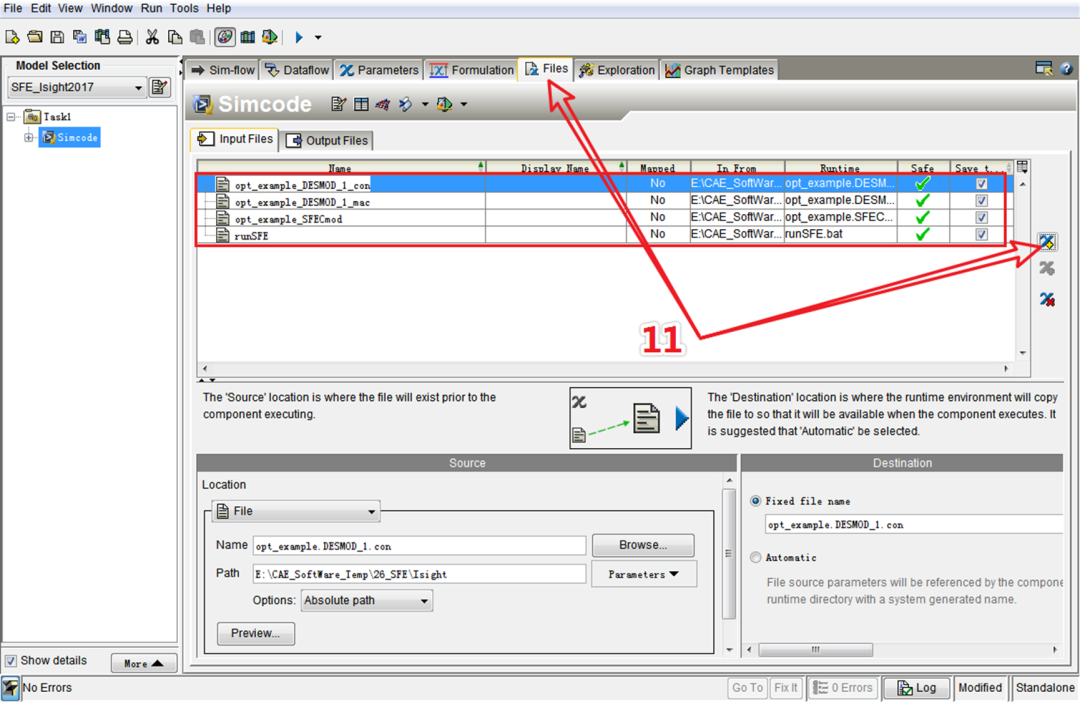Open the Model Selection SFE_Isight2017 dropdown
This screenshot has width=1080, height=702.
pos(138,87)
